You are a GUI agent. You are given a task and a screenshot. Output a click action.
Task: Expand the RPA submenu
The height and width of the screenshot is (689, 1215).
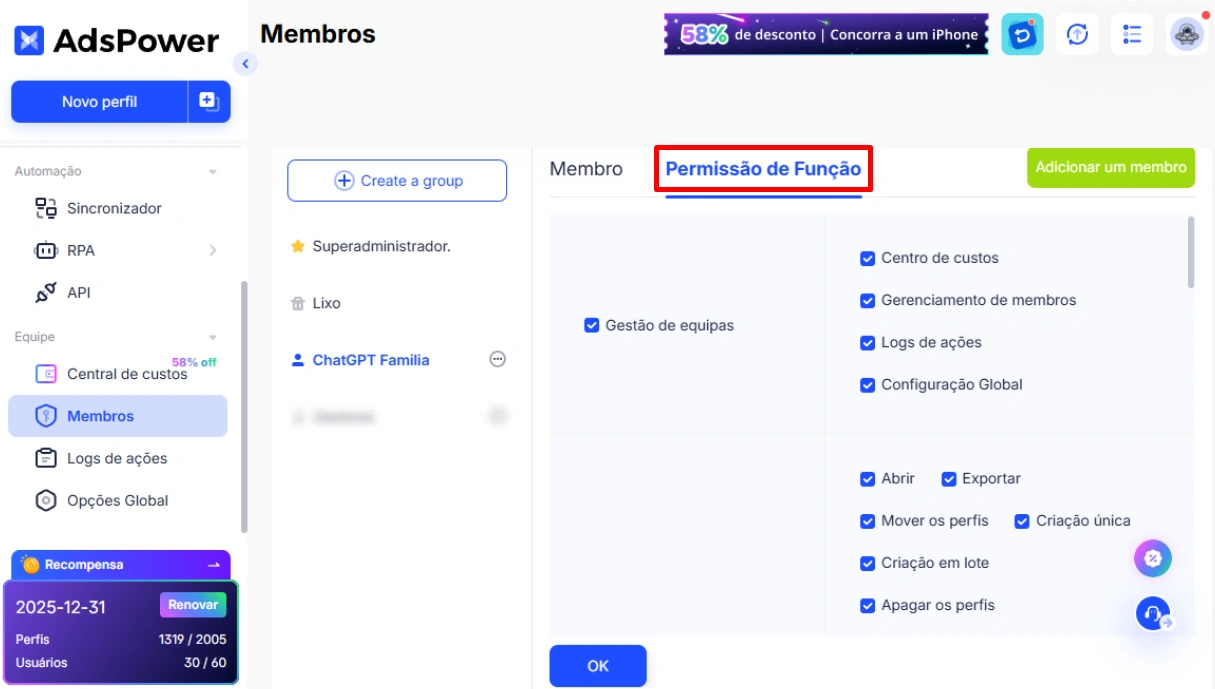213,250
